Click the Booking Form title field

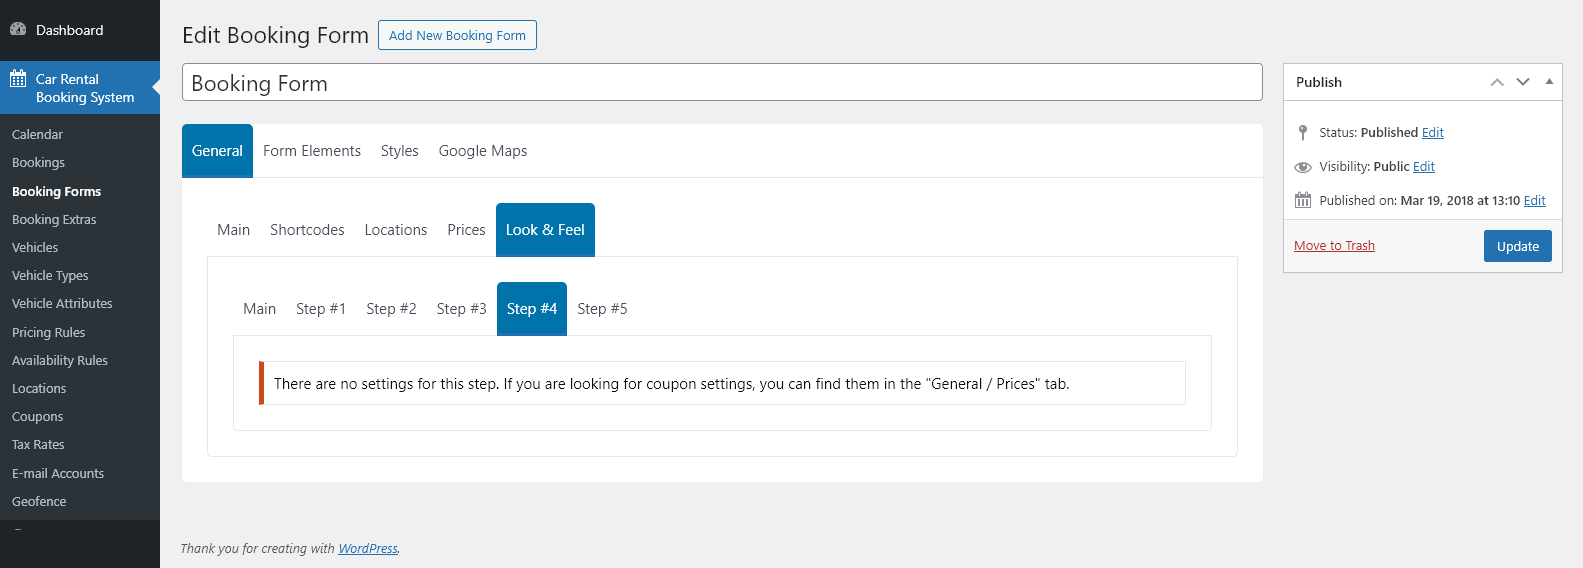point(721,83)
